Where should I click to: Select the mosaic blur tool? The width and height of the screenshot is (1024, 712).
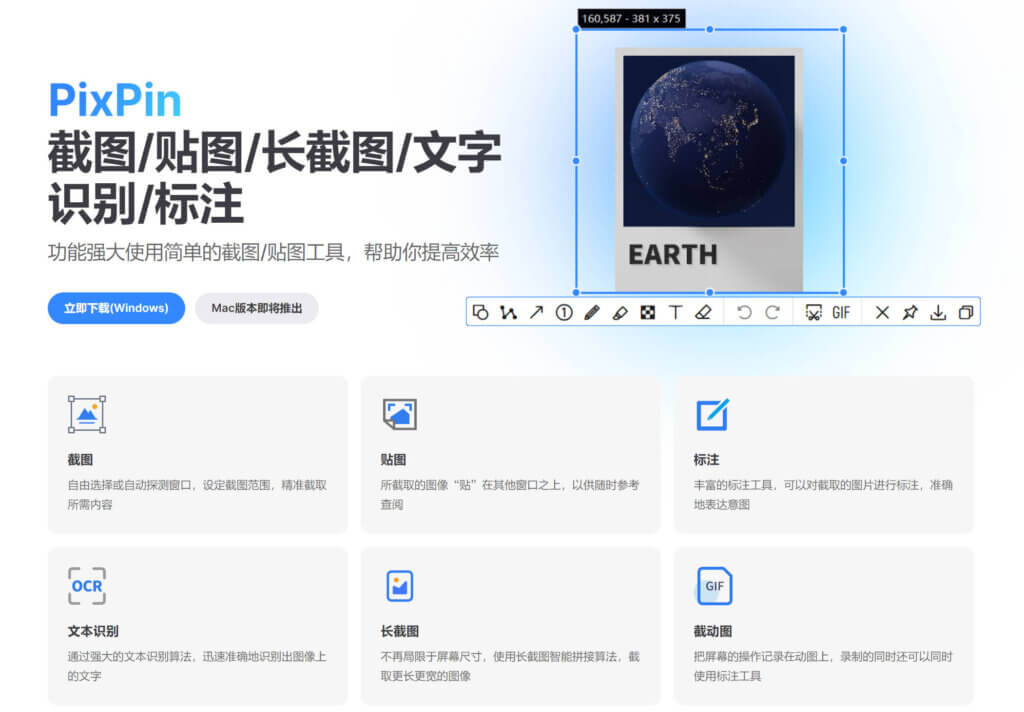647,312
